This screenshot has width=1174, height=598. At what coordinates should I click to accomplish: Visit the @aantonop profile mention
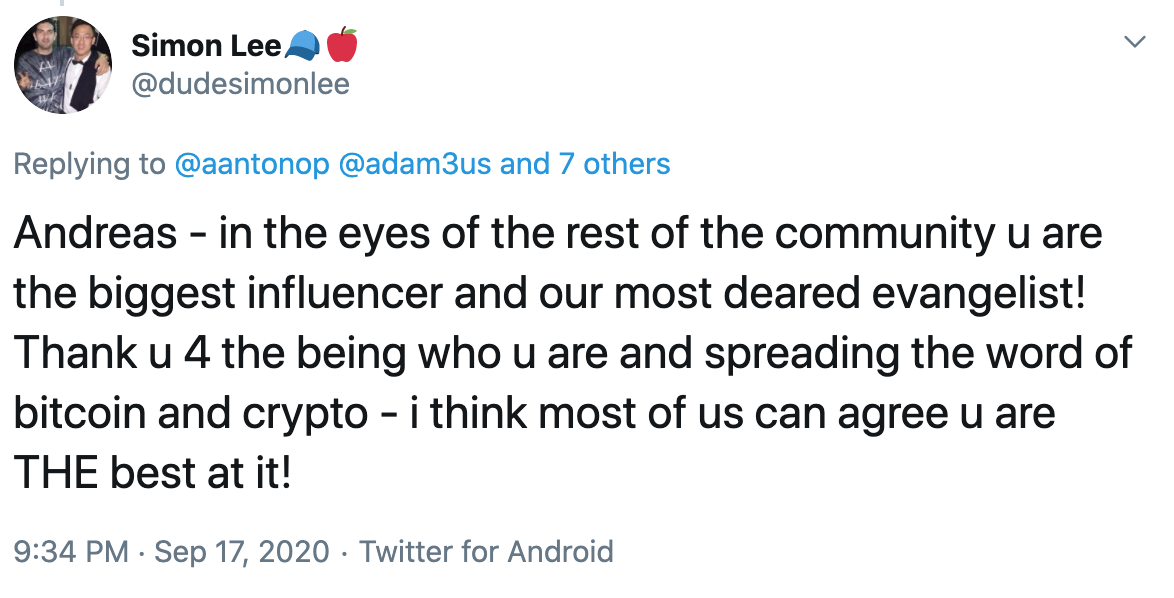point(252,164)
